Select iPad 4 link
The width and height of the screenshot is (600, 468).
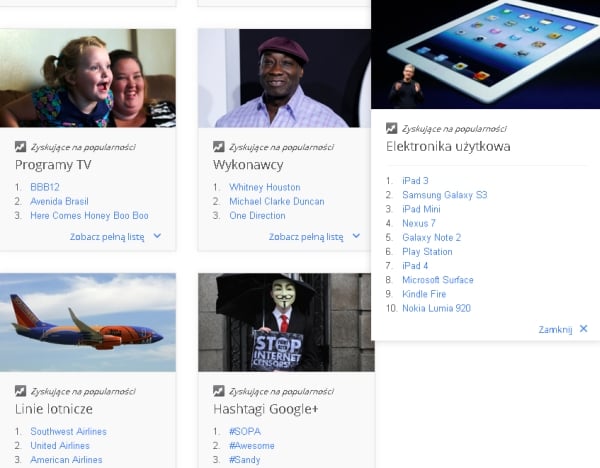pyautogui.click(x=415, y=266)
